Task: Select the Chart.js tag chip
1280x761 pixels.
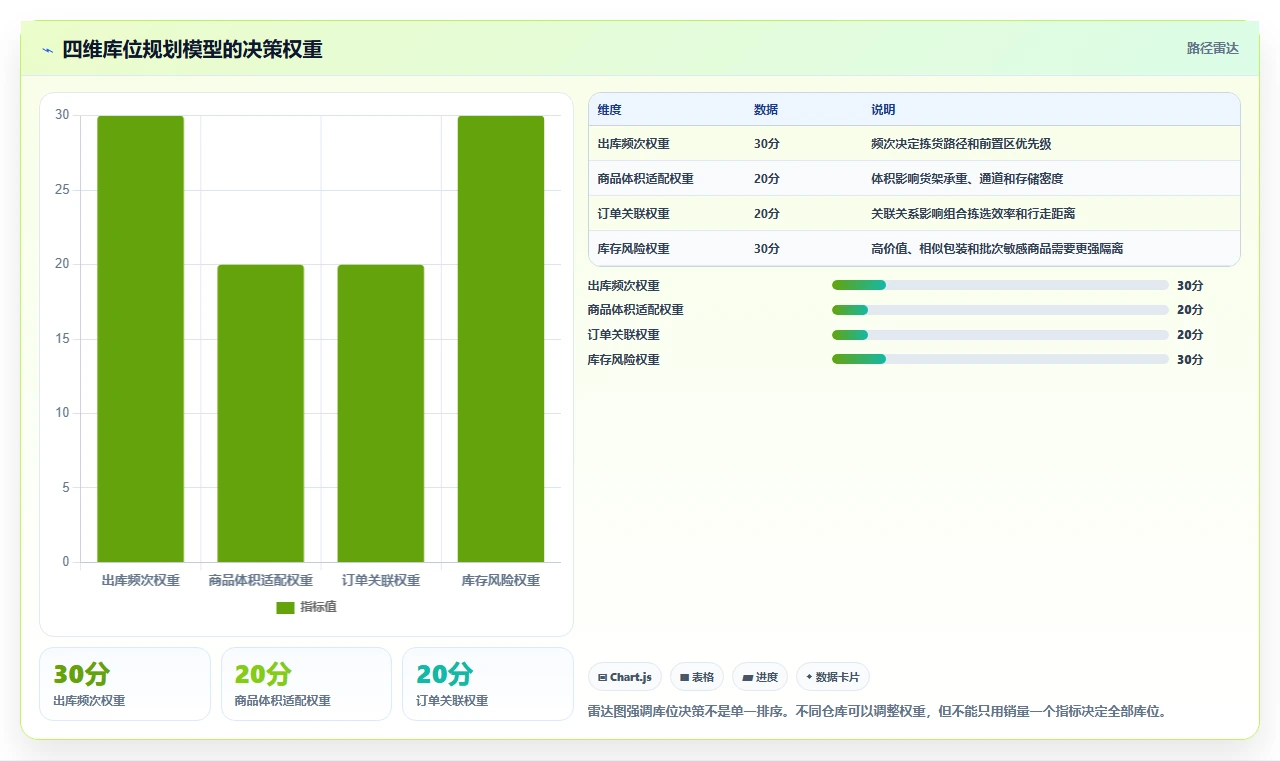Action: coord(625,677)
